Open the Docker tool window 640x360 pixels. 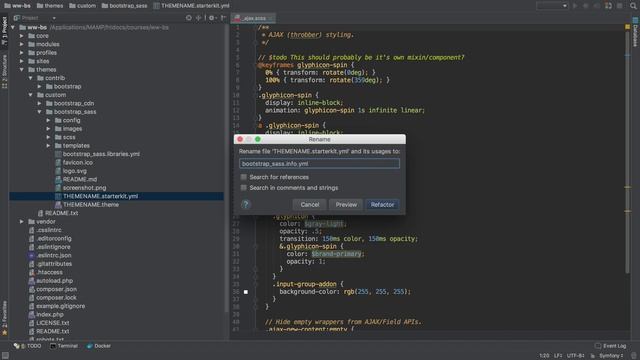click(x=99, y=346)
